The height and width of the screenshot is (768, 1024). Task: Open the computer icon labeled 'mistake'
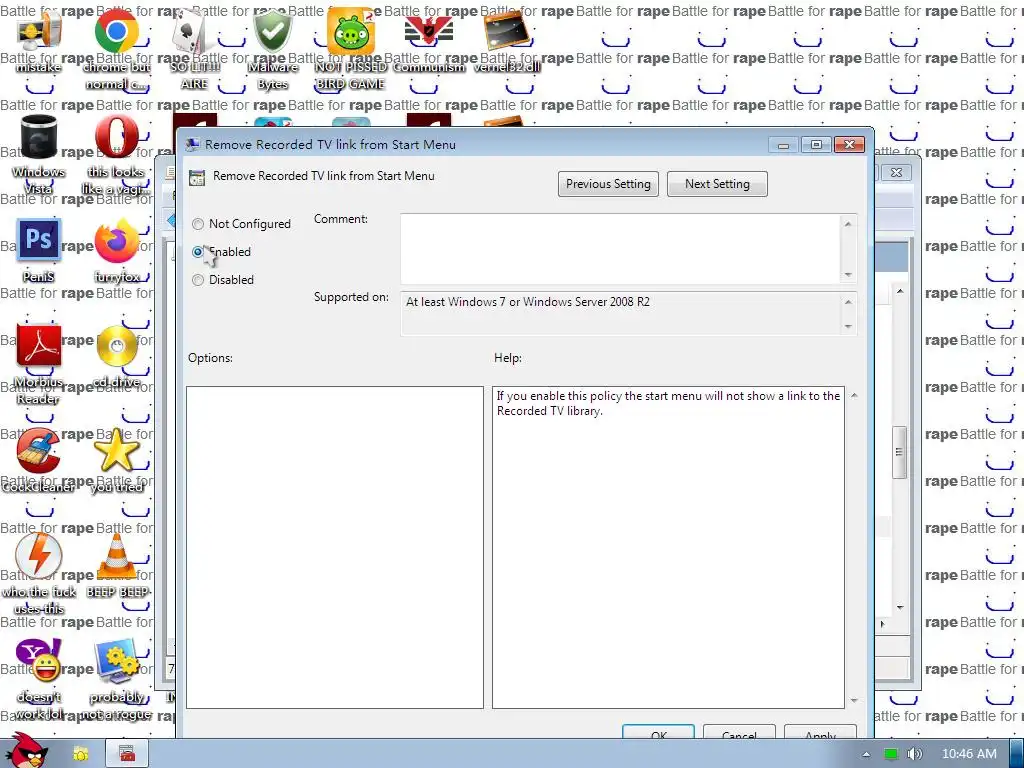point(39,33)
